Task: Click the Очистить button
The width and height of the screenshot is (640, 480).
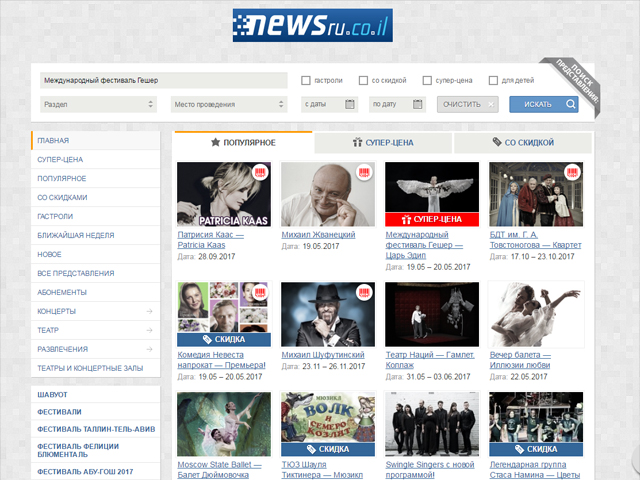Action: [467, 104]
